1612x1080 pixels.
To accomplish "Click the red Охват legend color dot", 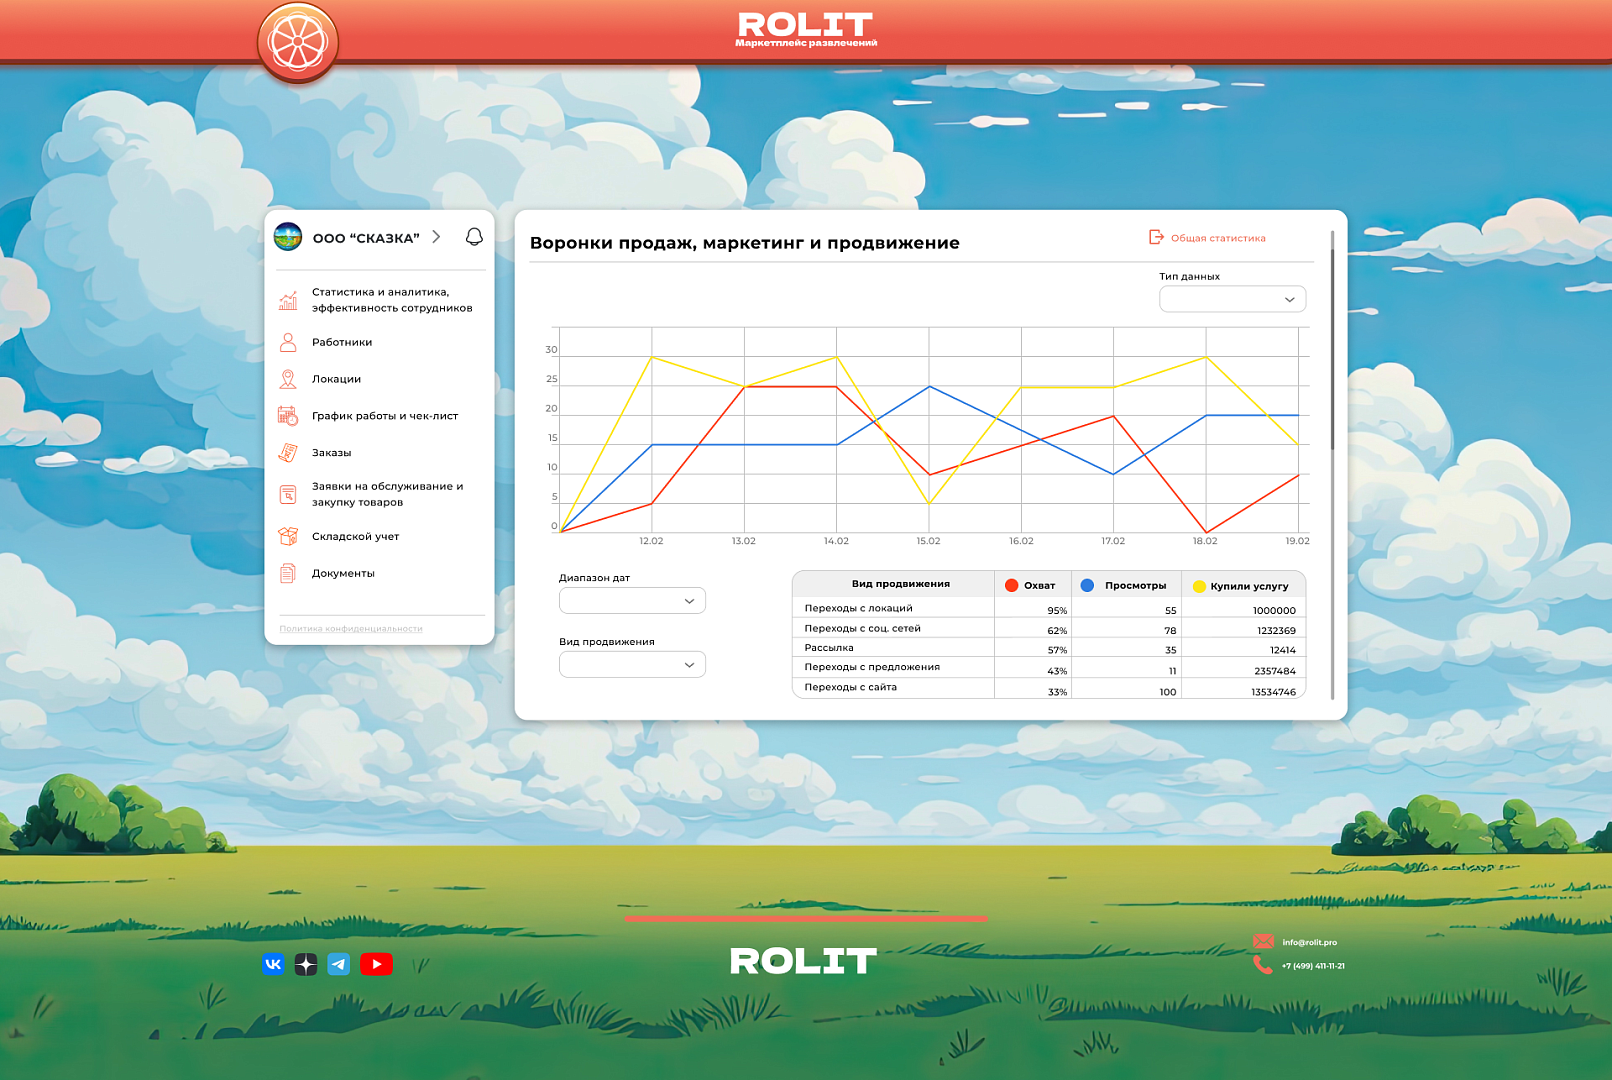I will pyautogui.click(x=1011, y=586).
